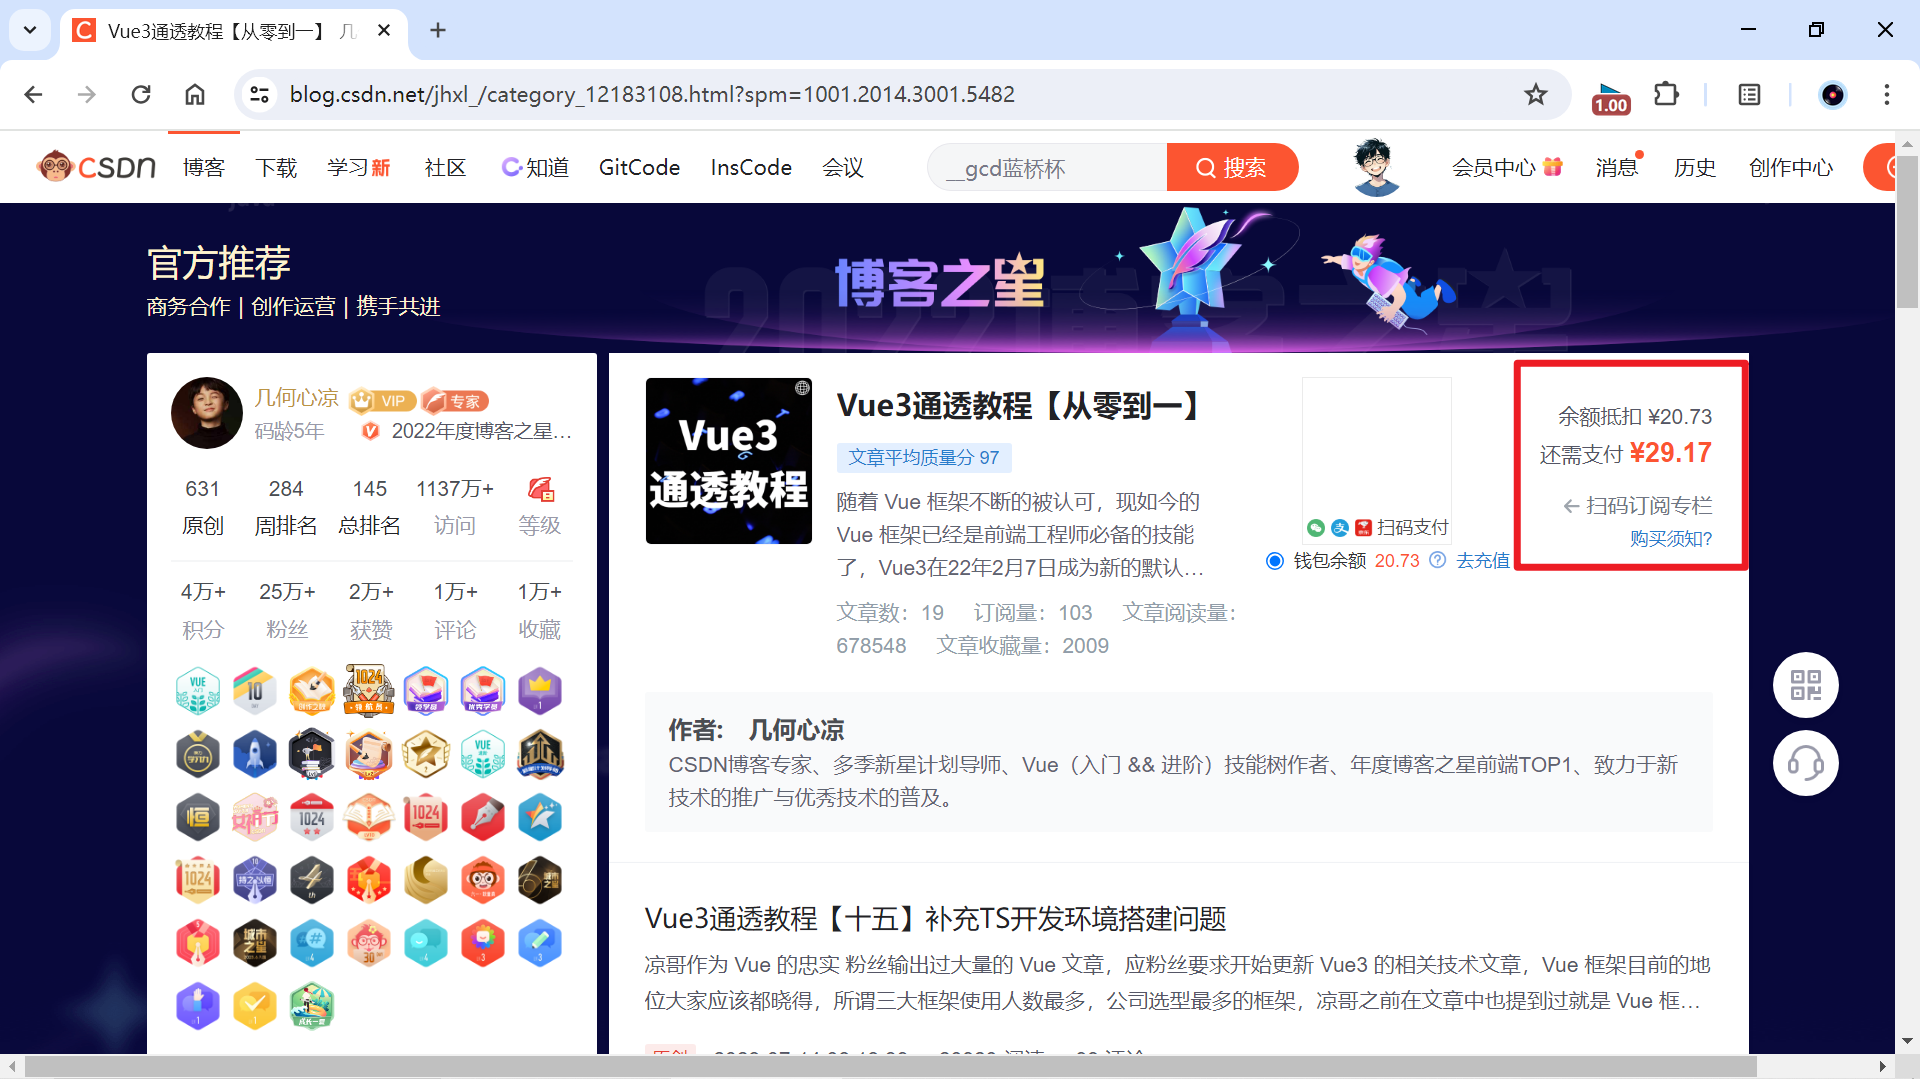Screen dimensions: 1920x1079
Task: Go forward using browser forward arrow
Action: (x=87, y=94)
